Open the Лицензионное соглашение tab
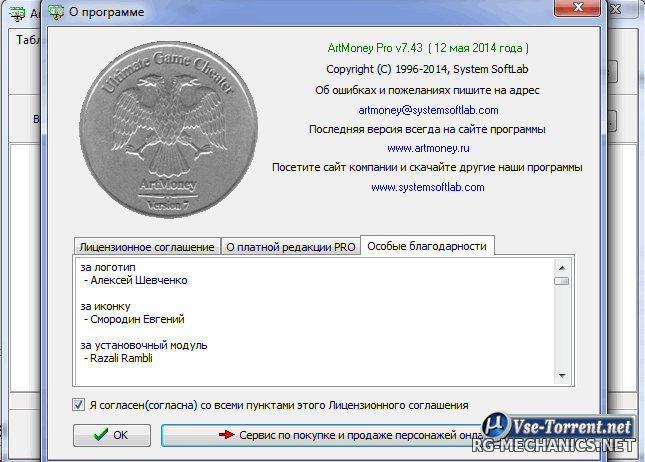 click(146, 247)
